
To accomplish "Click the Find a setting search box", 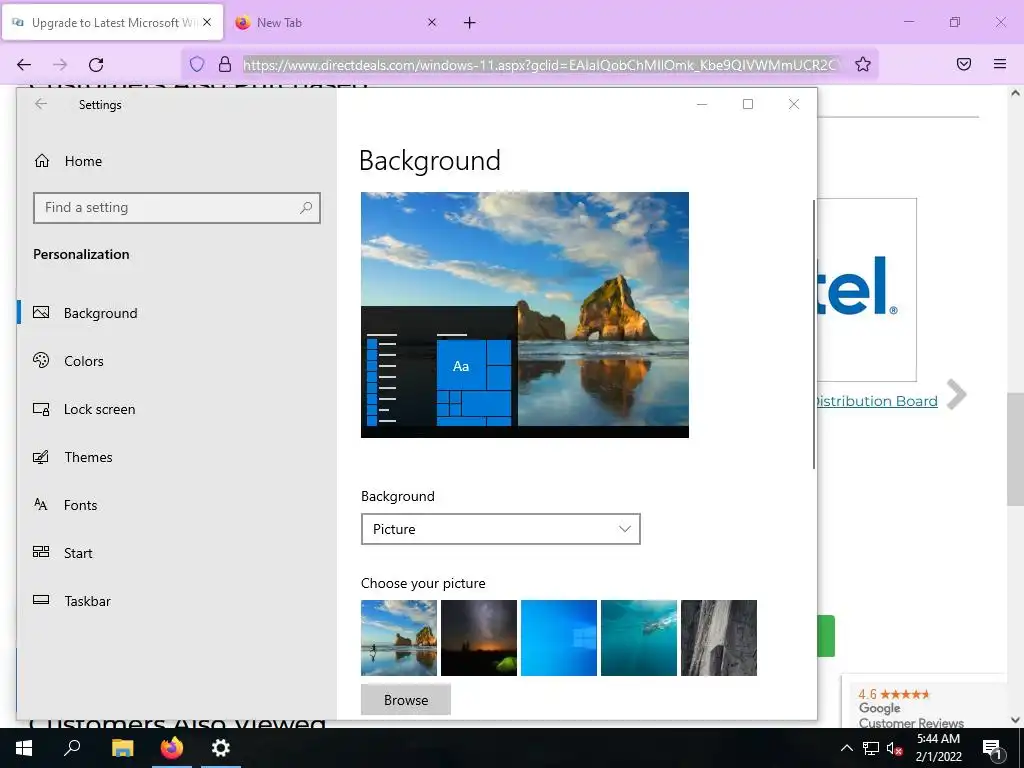I will [x=176, y=208].
